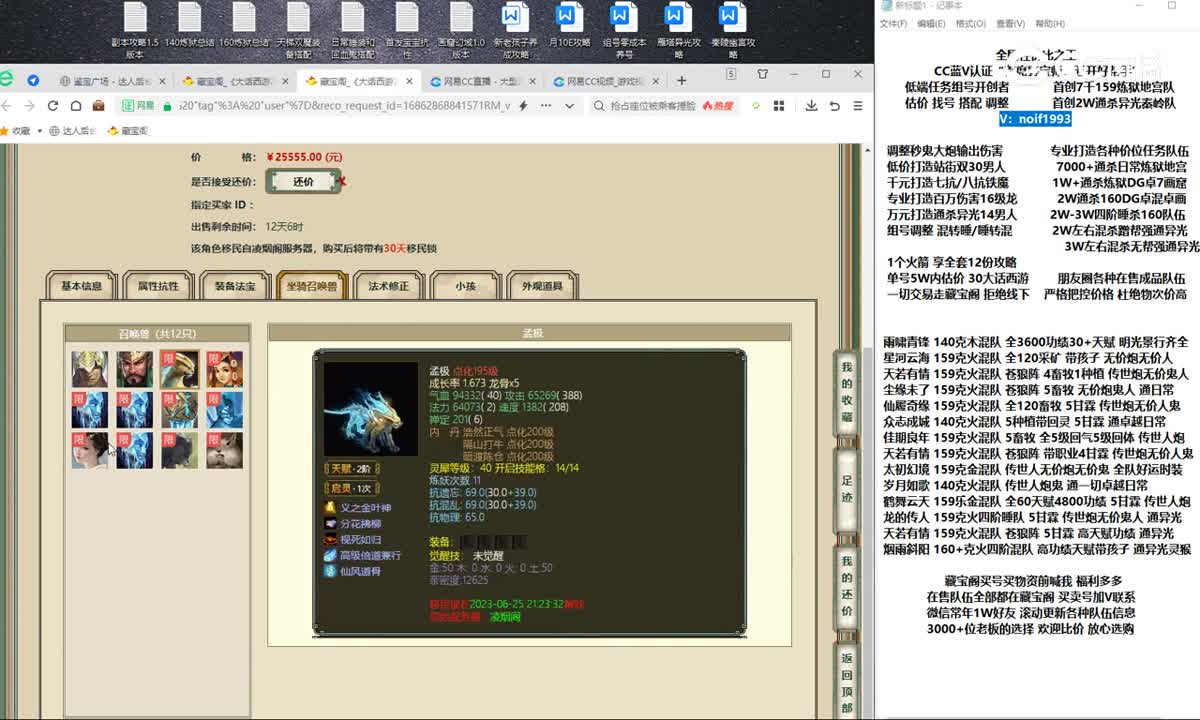1200x720 pixels.
Task: Open desktop file 首发宝宝抗性
Action: point(406,30)
